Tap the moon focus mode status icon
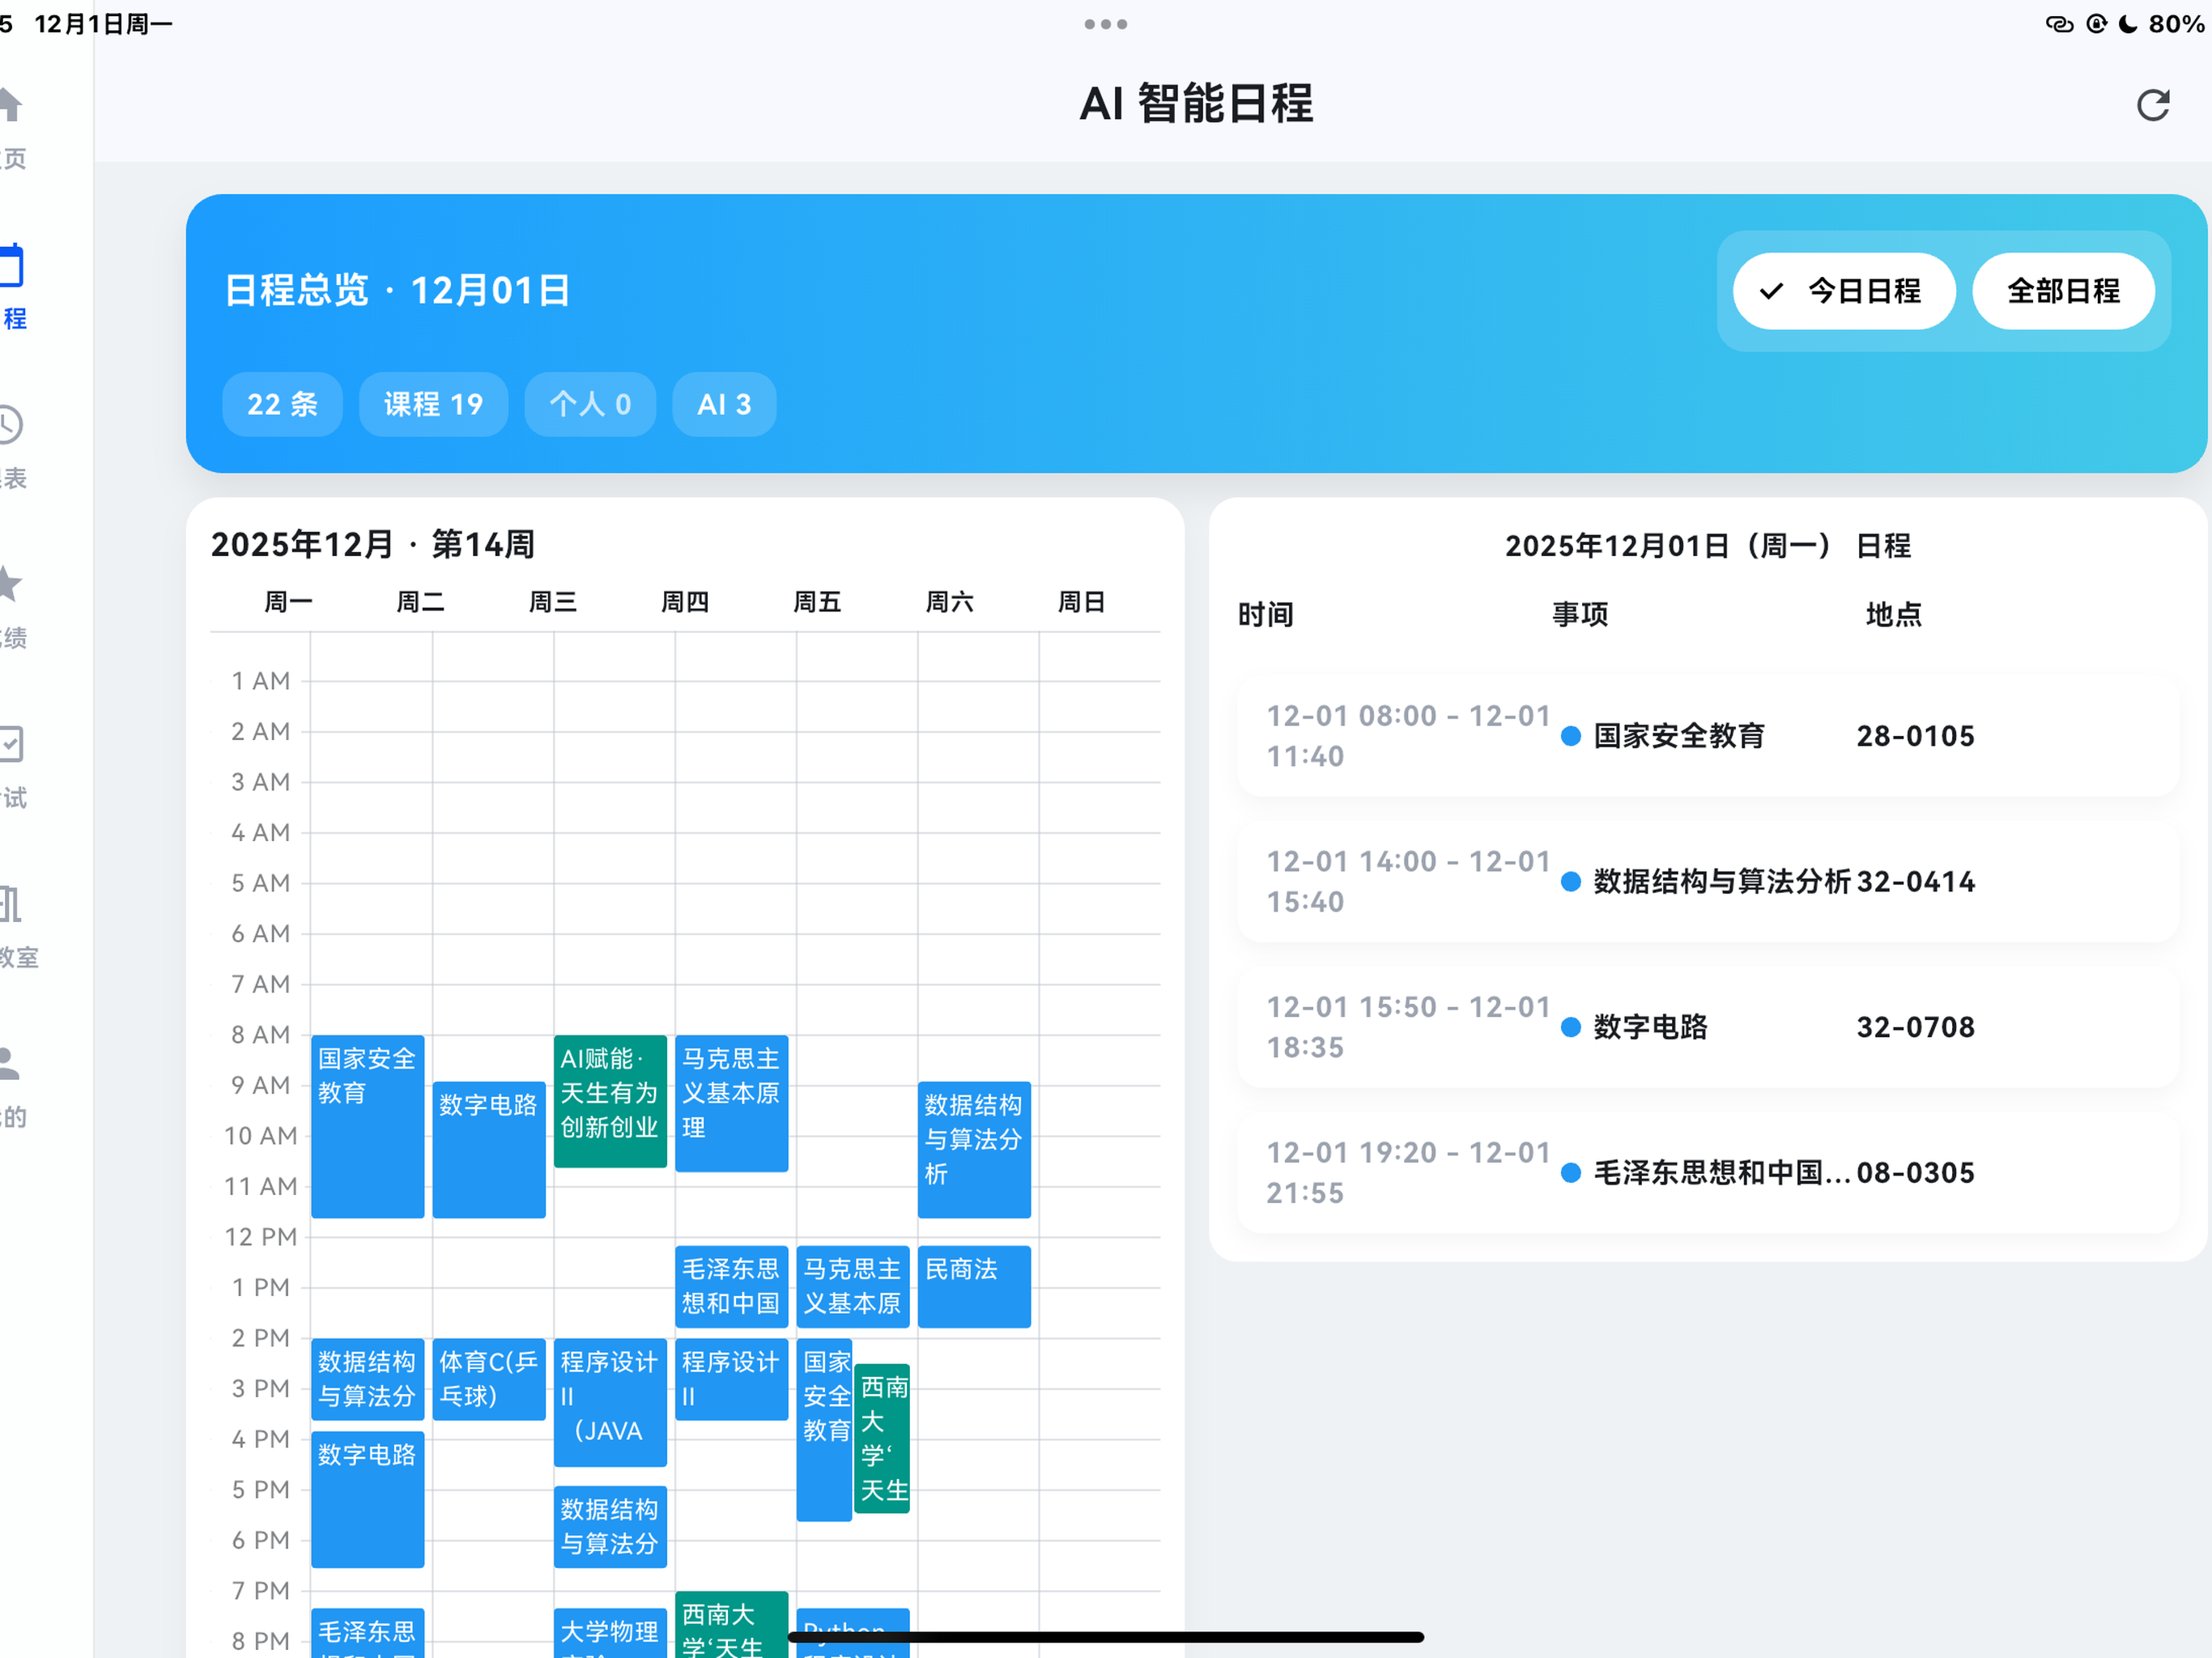Image resolution: width=2212 pixels, height=1658 pixels. pos(2127,23)
